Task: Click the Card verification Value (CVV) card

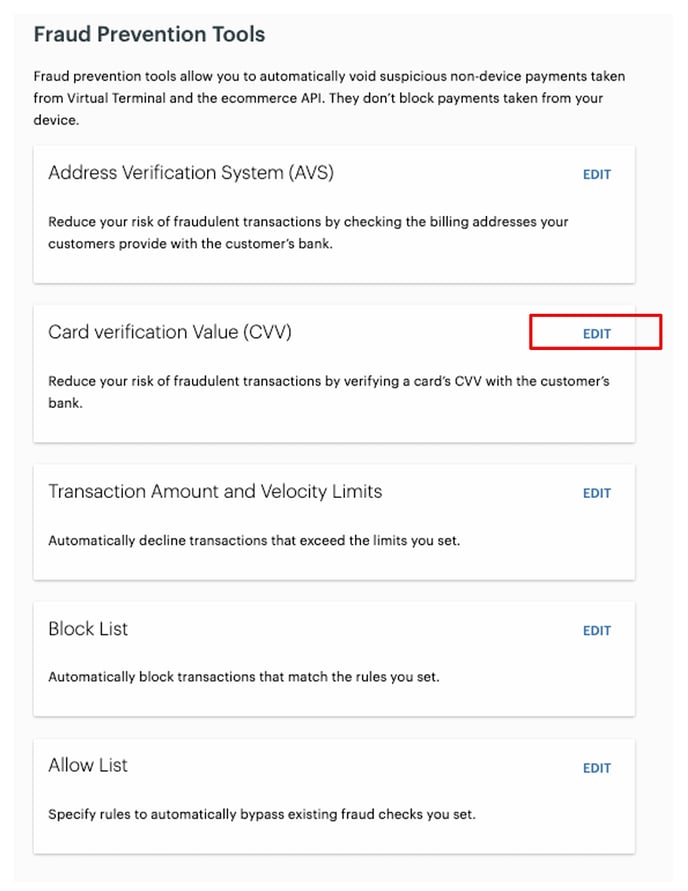Action: point(335,370)
